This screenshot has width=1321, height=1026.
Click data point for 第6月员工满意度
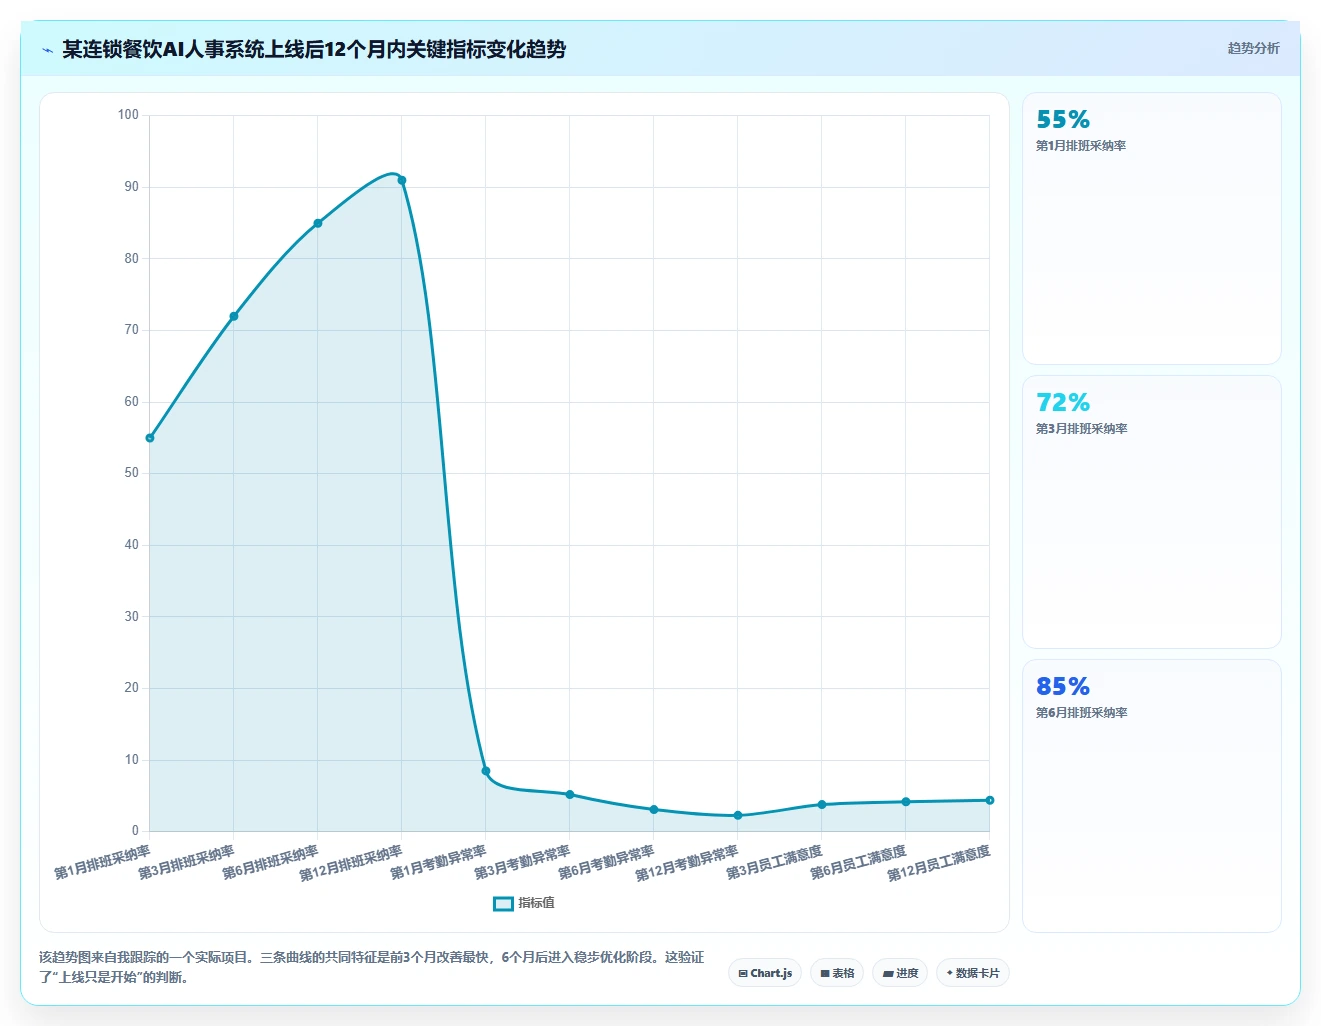point(906,802)
